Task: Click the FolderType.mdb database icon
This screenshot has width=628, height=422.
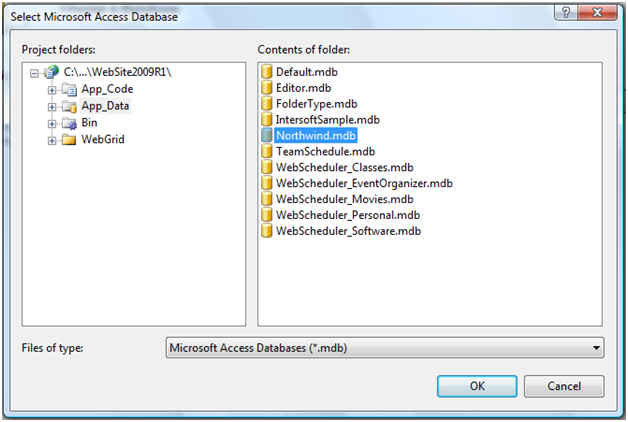Action: pyautogui.click(x=266, y=104)
